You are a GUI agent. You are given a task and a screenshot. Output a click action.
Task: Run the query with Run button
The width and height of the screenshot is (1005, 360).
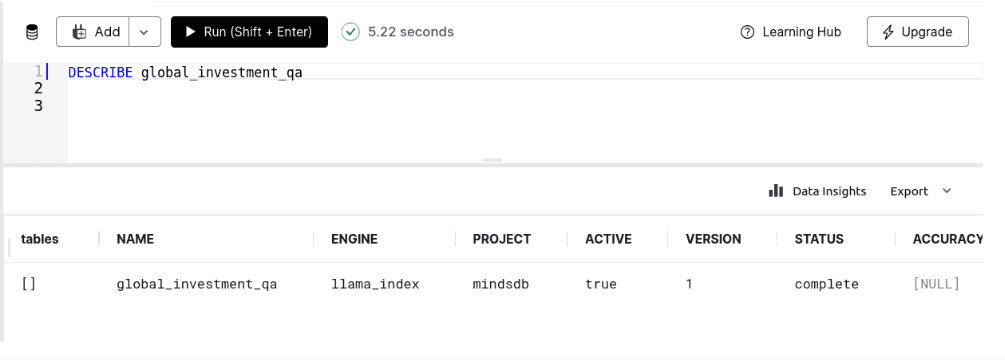point(249,32)
